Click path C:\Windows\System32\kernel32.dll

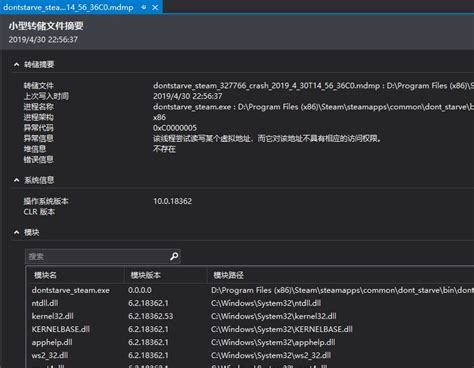274,316
